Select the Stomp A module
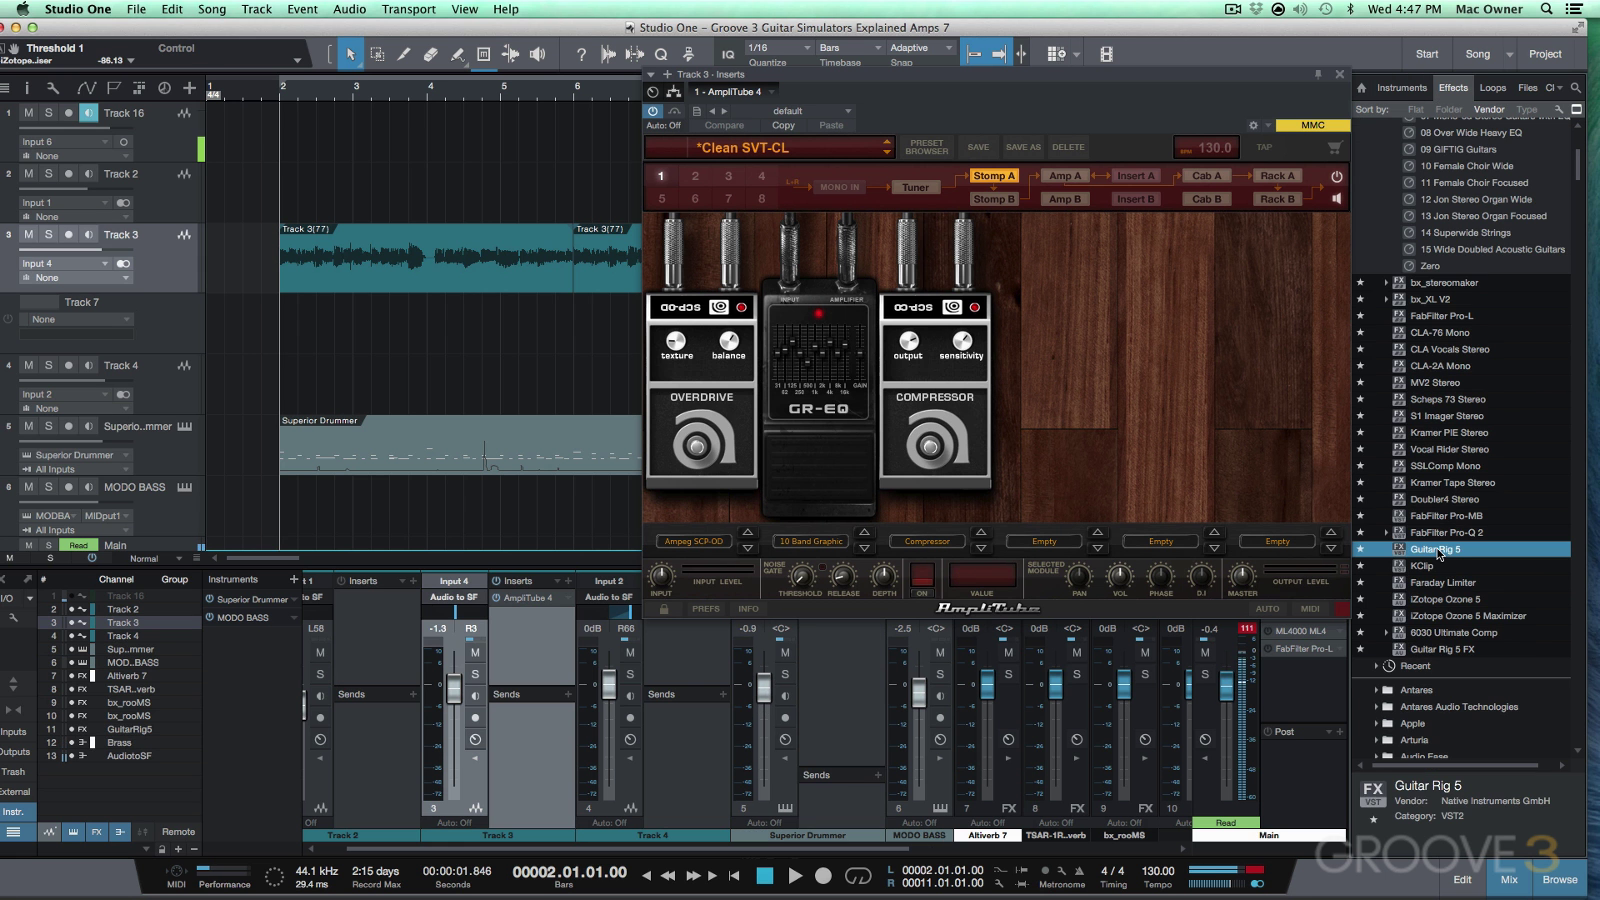 [994, 176]
